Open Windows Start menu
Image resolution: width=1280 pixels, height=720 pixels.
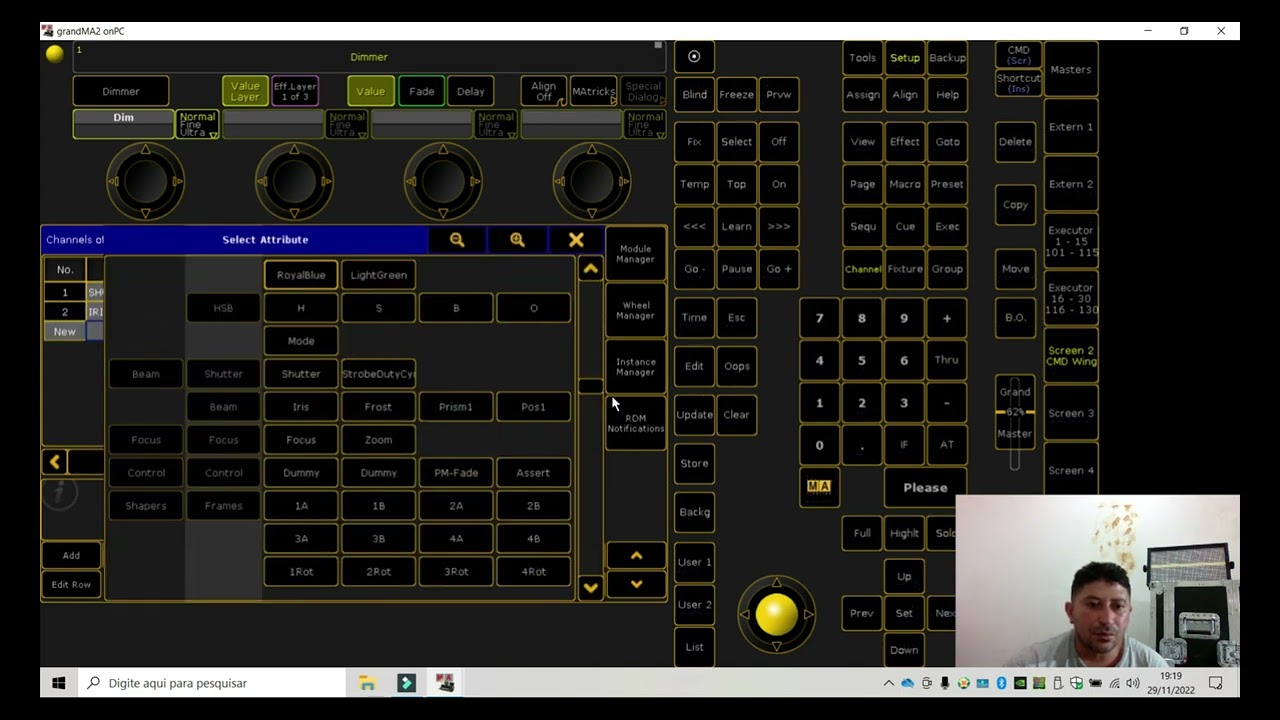pos(58,683)
